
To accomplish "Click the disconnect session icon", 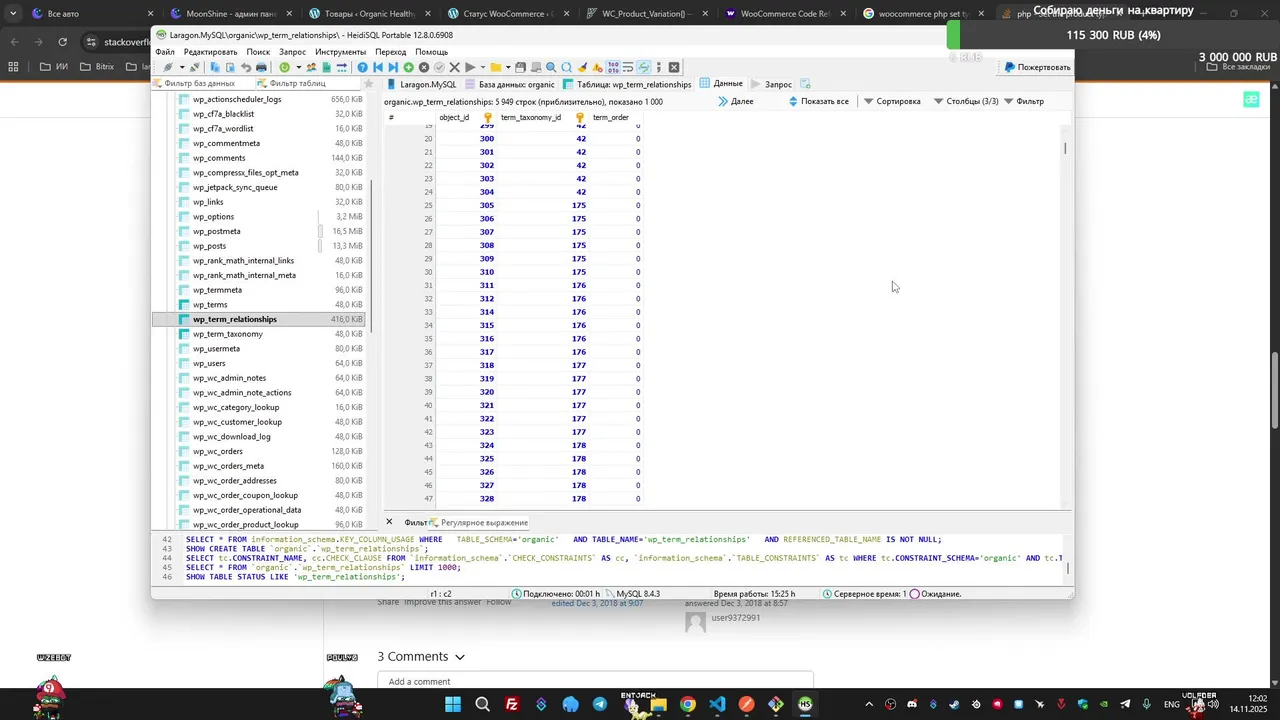I will coord(194,67).
